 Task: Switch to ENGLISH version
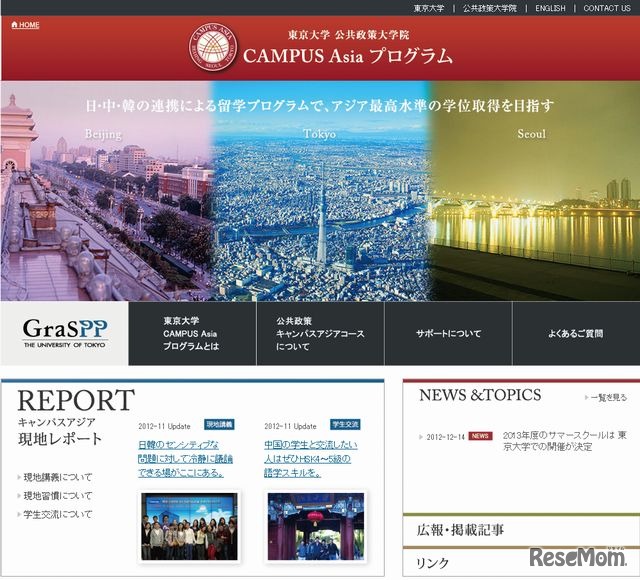click(550, 8)
